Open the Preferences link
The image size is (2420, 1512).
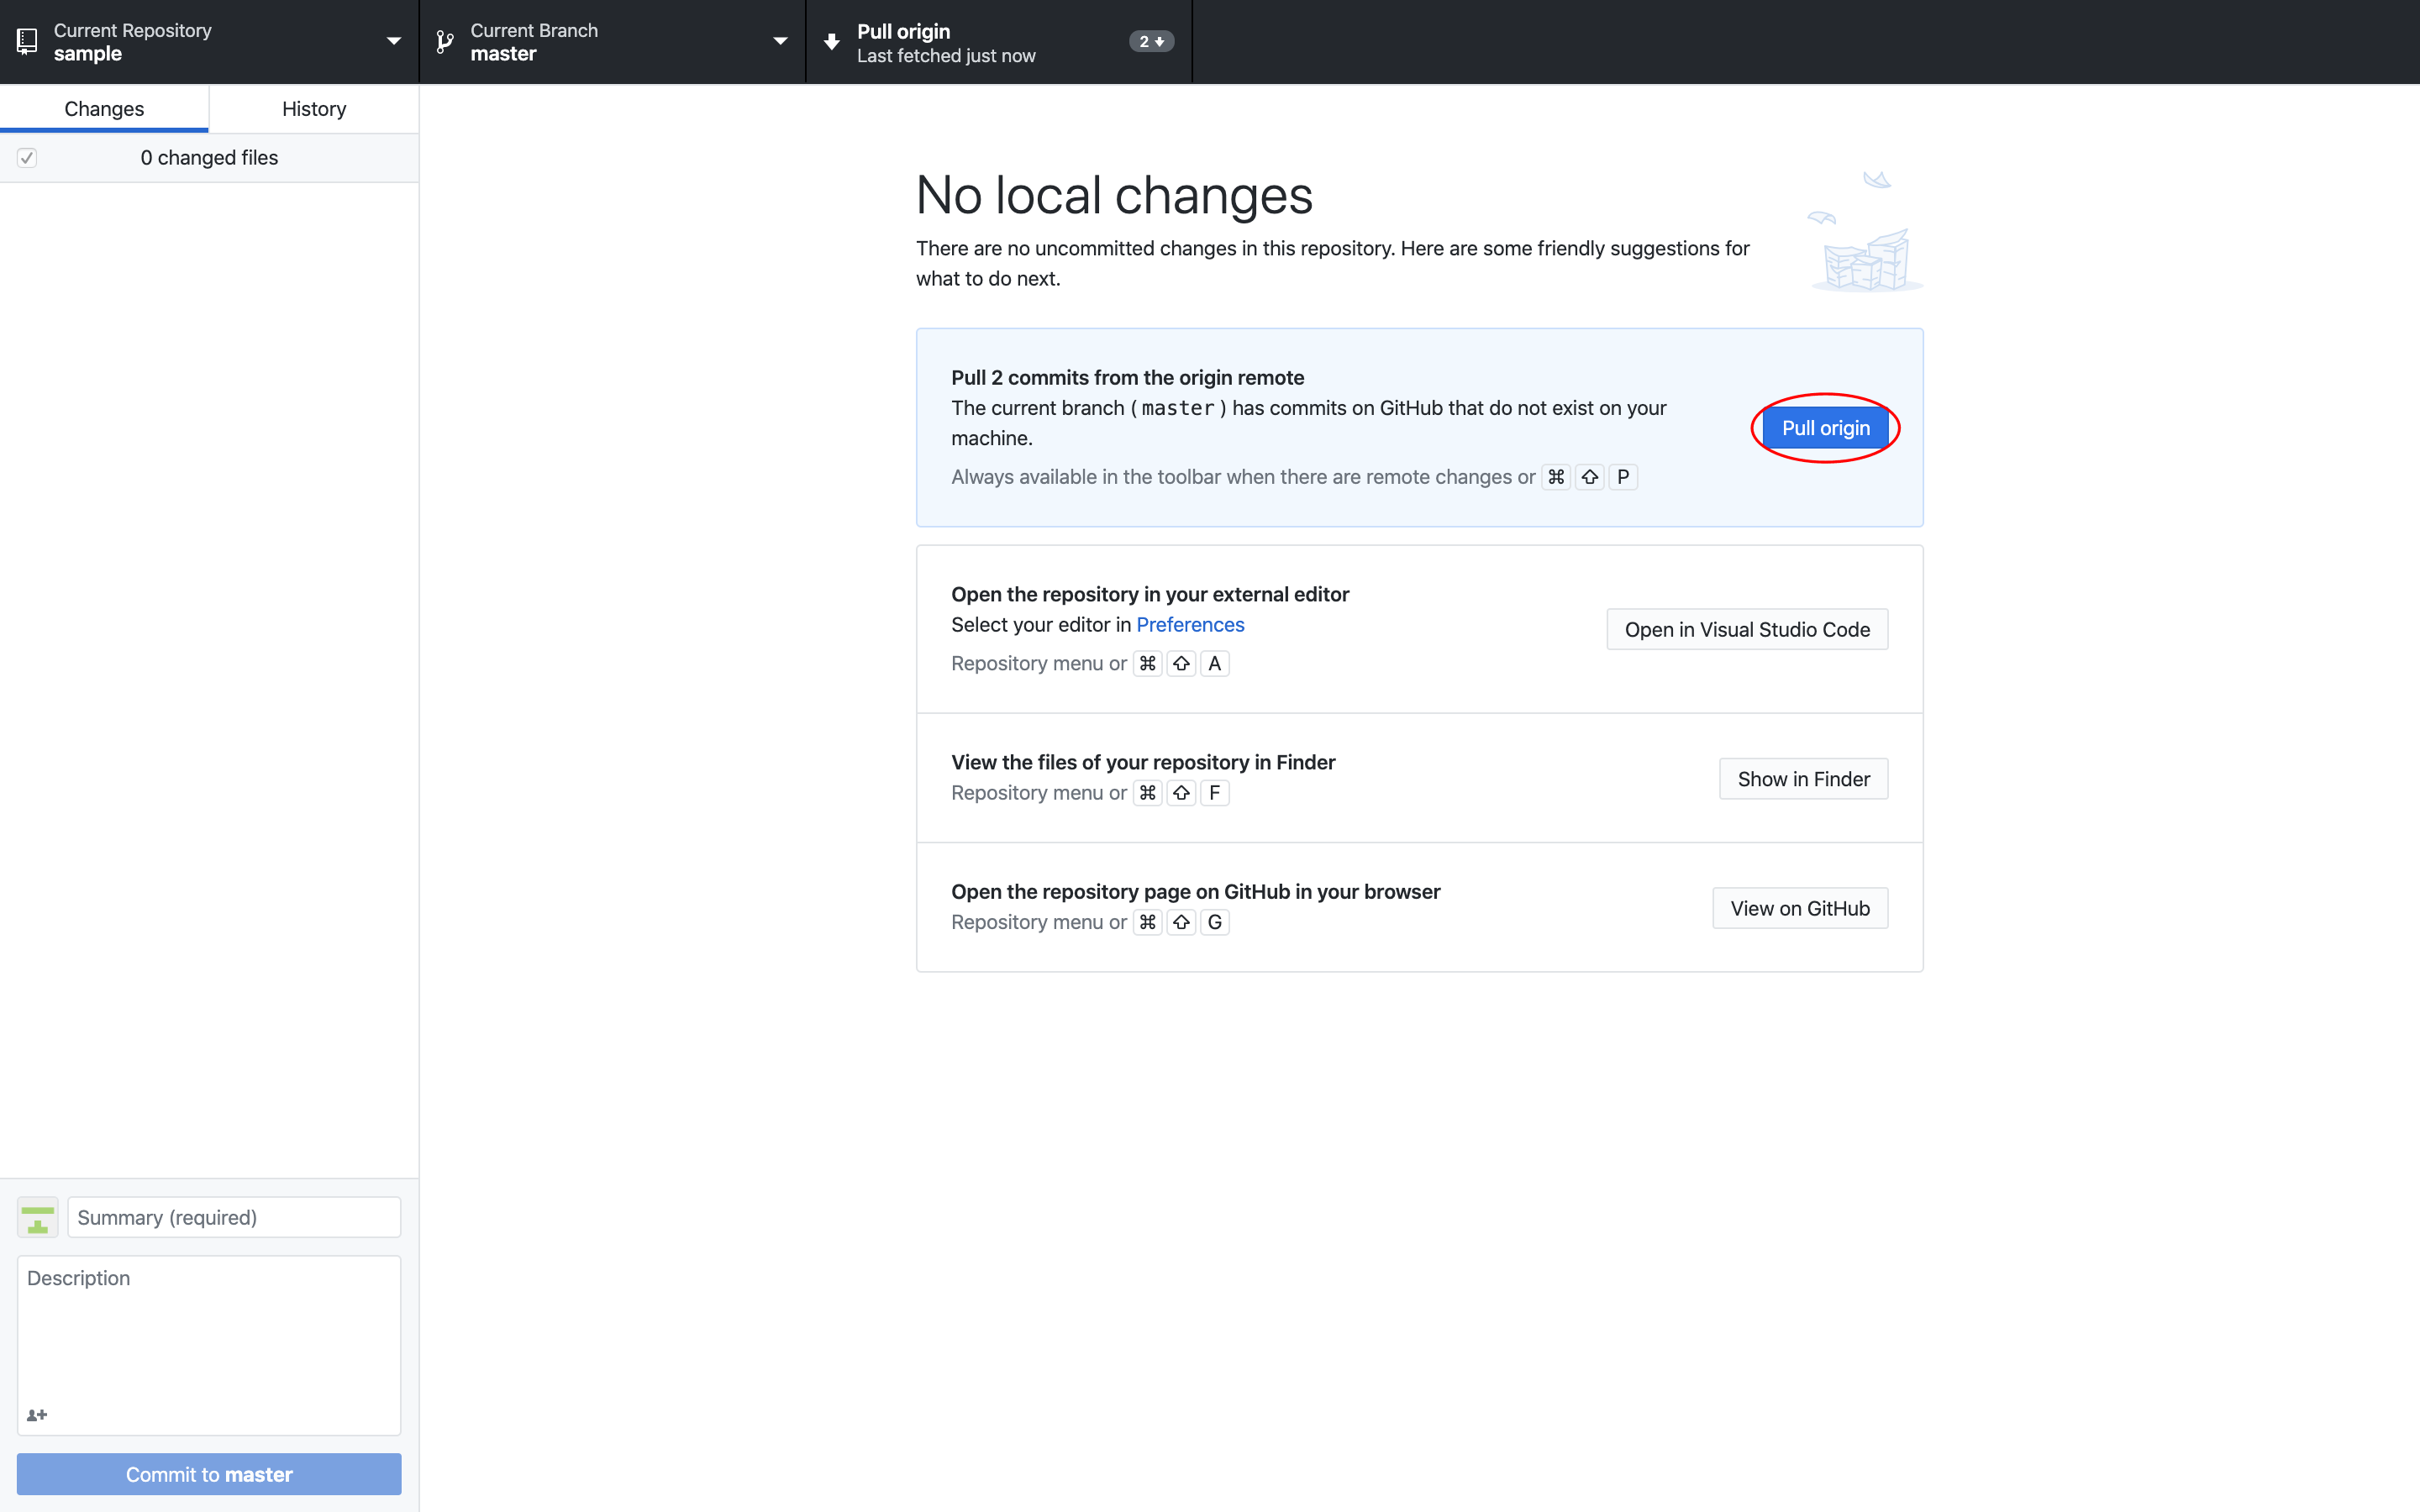click(x=1190, y=624)
